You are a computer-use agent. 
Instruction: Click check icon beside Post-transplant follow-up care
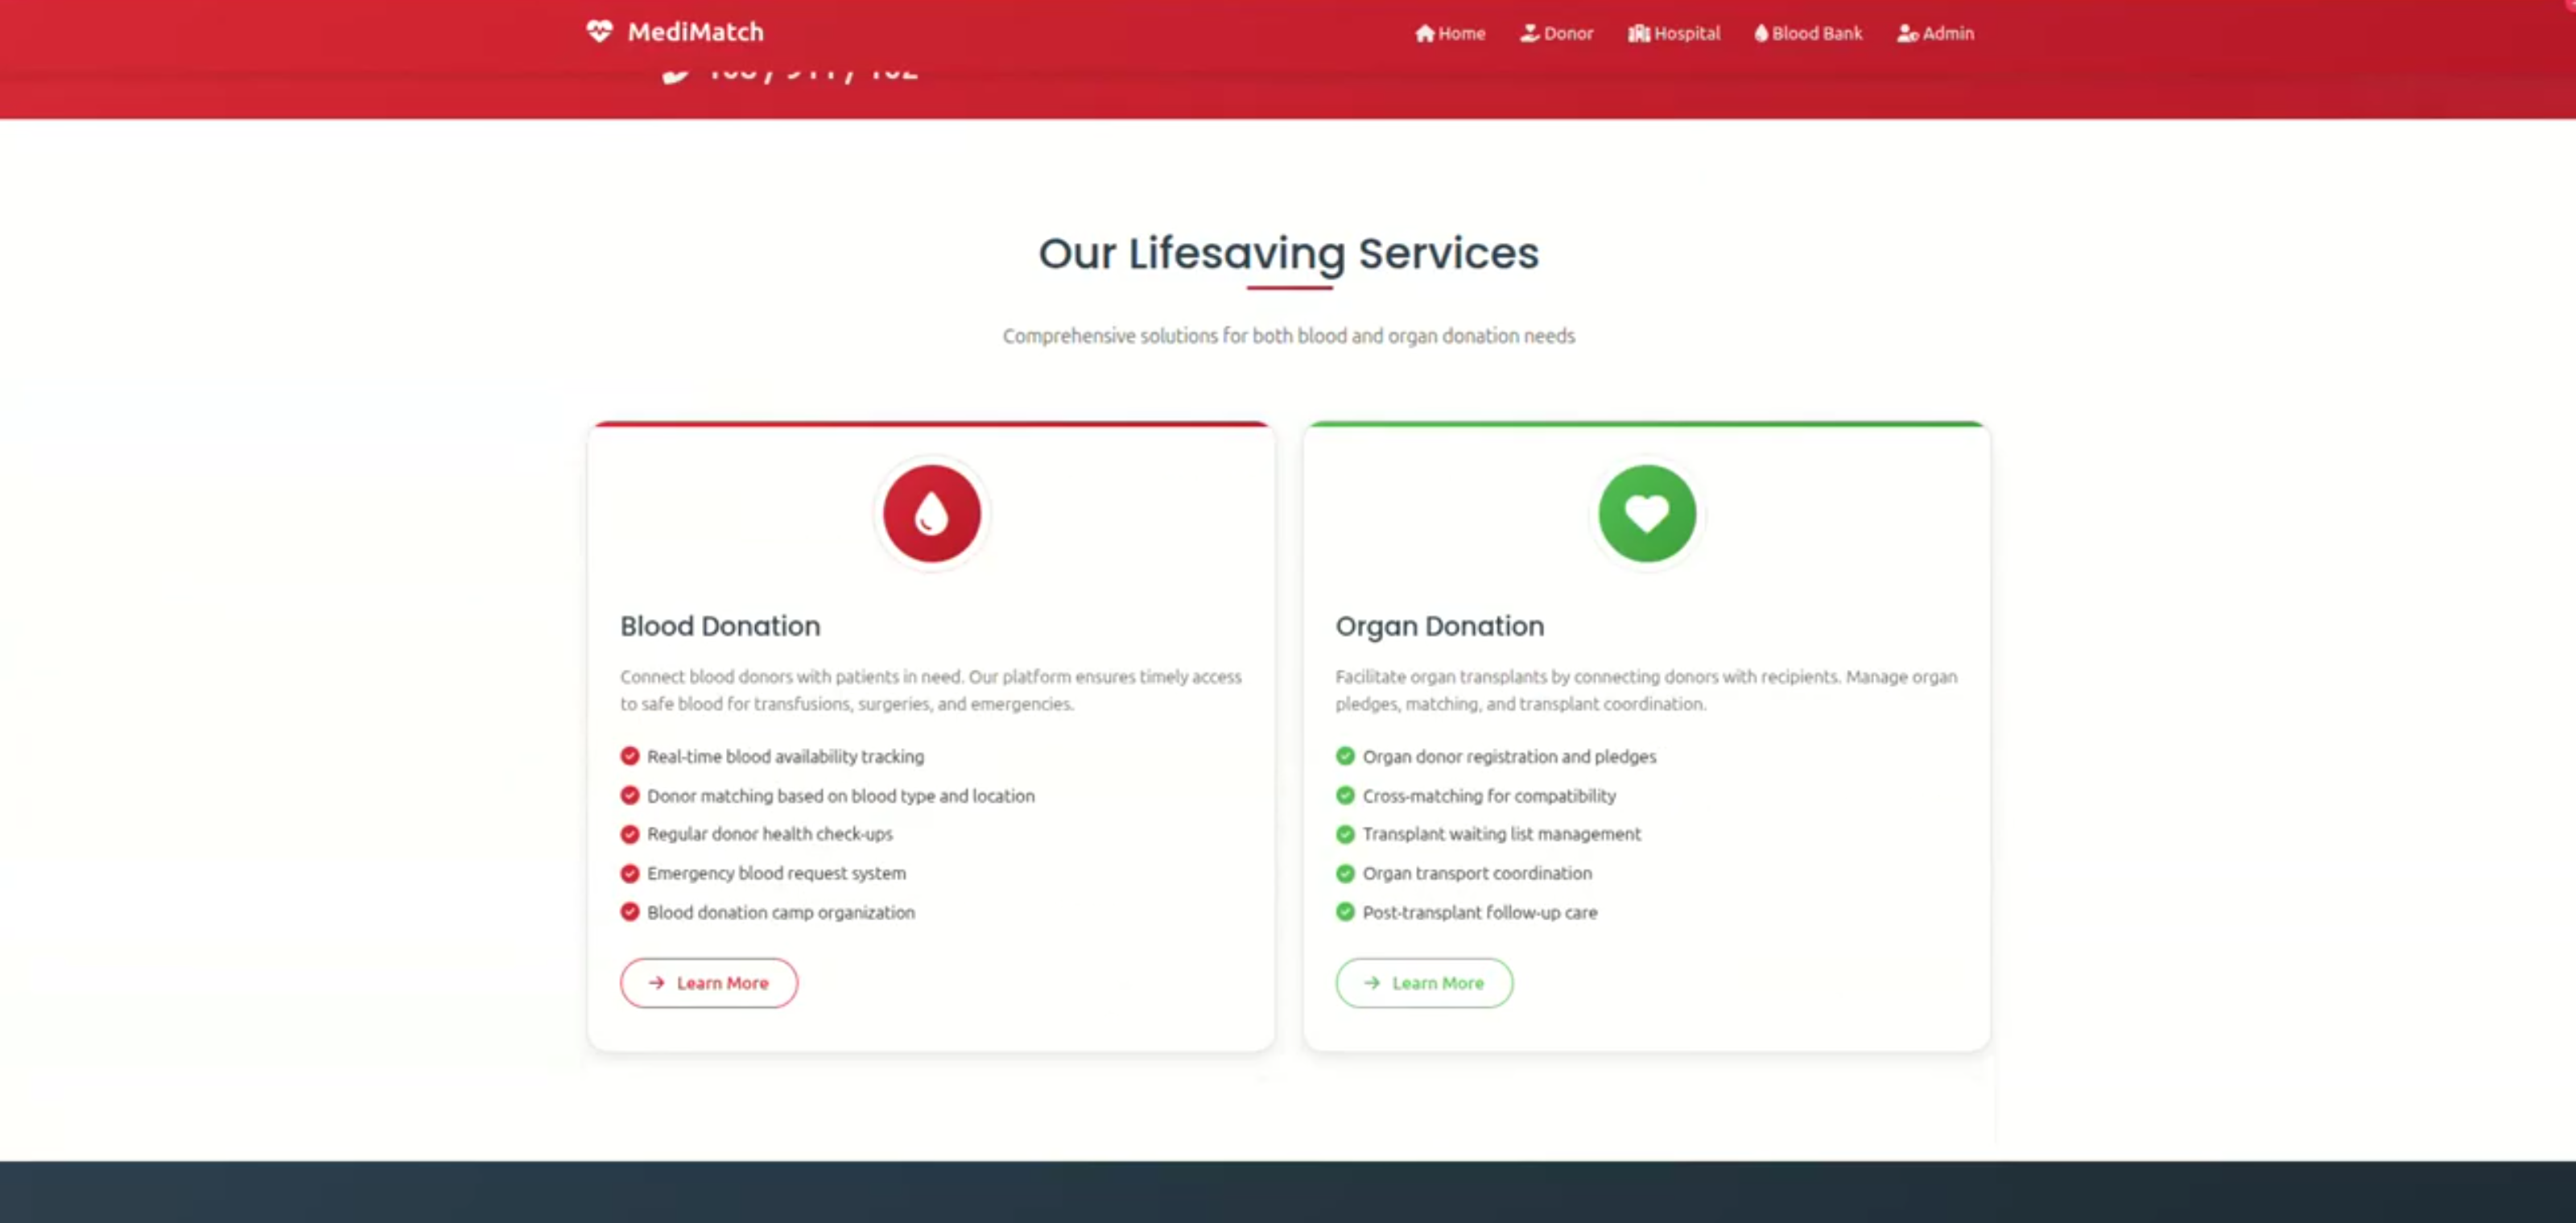[1345, 912]
